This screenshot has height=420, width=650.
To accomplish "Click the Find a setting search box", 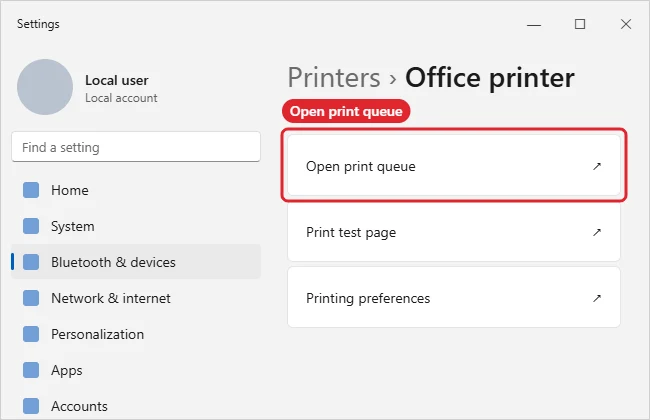I will pyautogui.click(x=136, y=147).
